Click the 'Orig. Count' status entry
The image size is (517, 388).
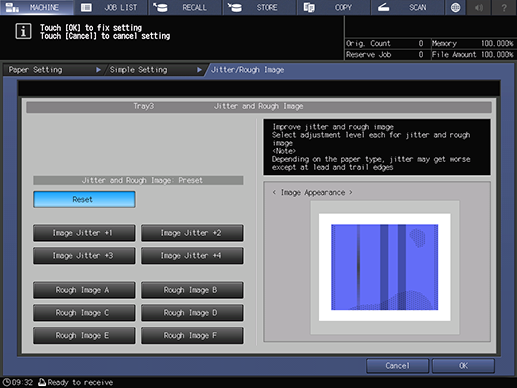[x=385, y=43]
